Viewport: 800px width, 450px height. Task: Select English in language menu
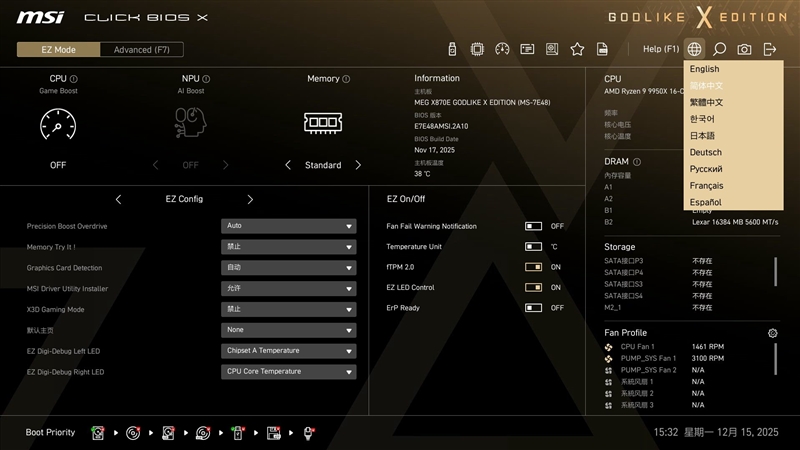click(733, 69)
